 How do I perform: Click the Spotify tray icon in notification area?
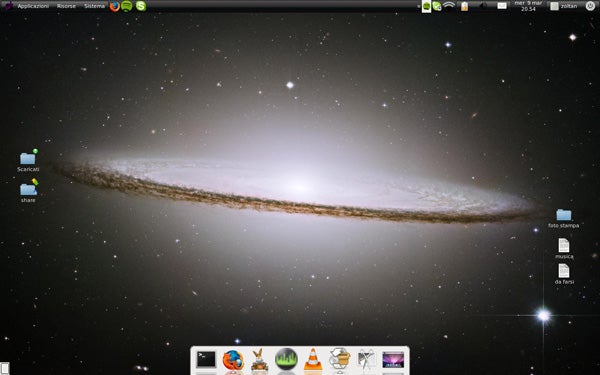tap(426, 6)
